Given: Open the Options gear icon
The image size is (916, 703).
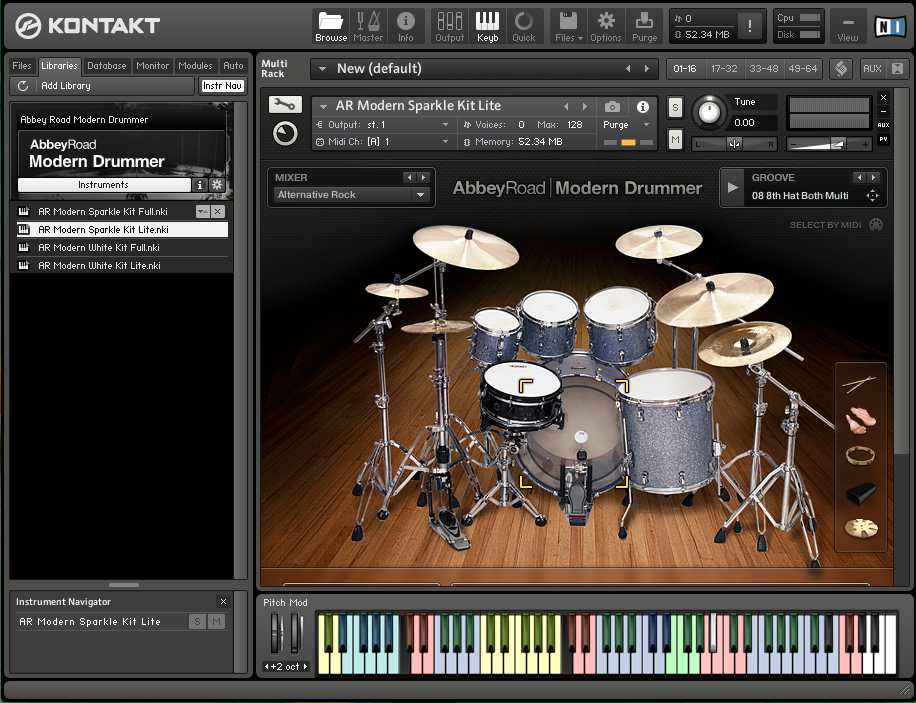Looking at the screenshot, I should coord(606,27).
